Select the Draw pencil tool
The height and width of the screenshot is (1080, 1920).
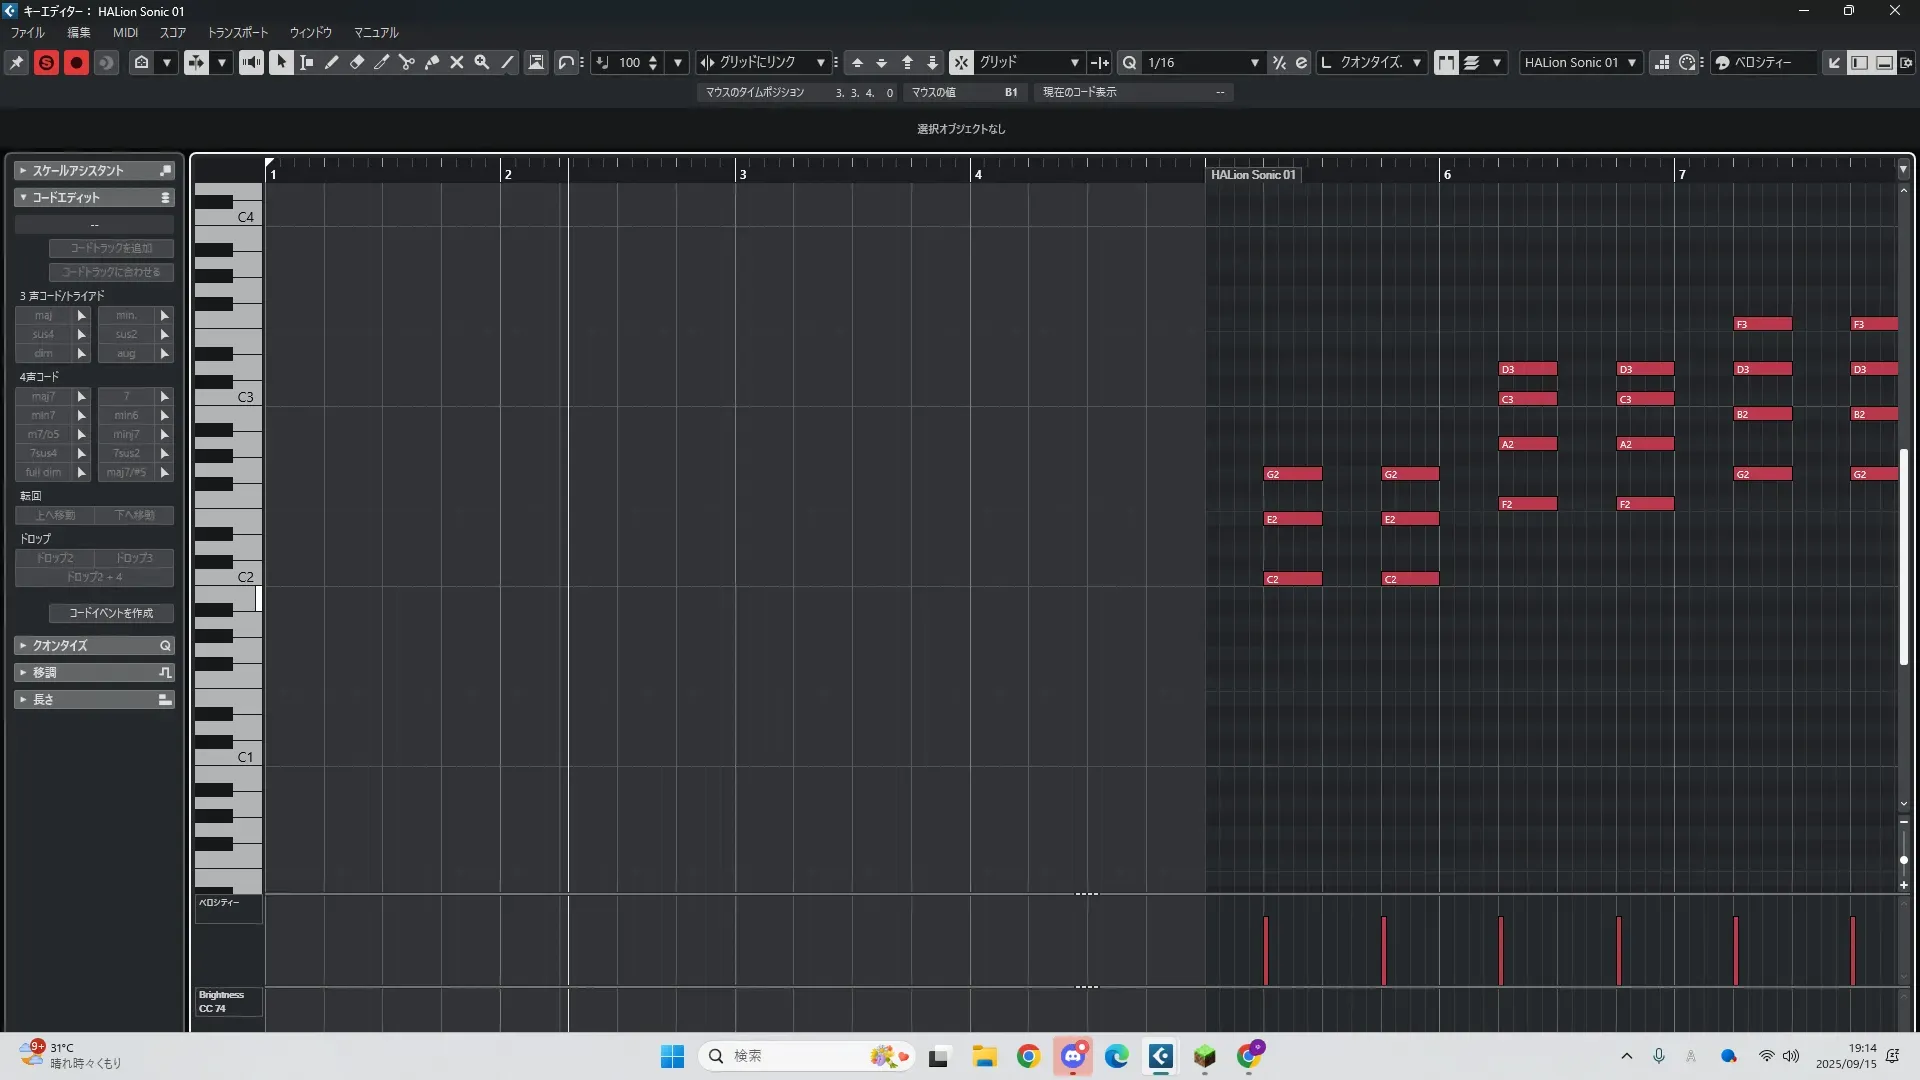(332, 62)
